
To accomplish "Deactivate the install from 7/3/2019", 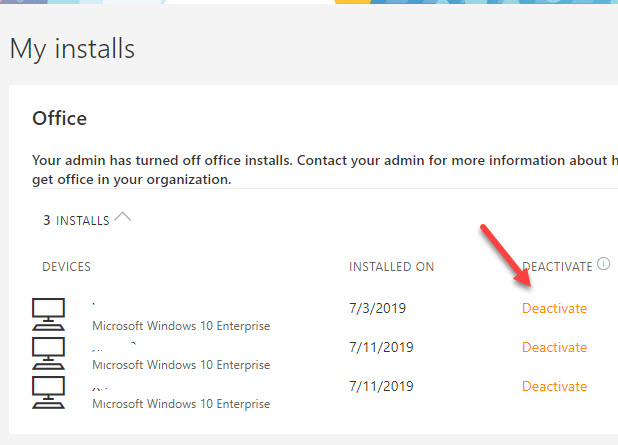I will (554, 309).
